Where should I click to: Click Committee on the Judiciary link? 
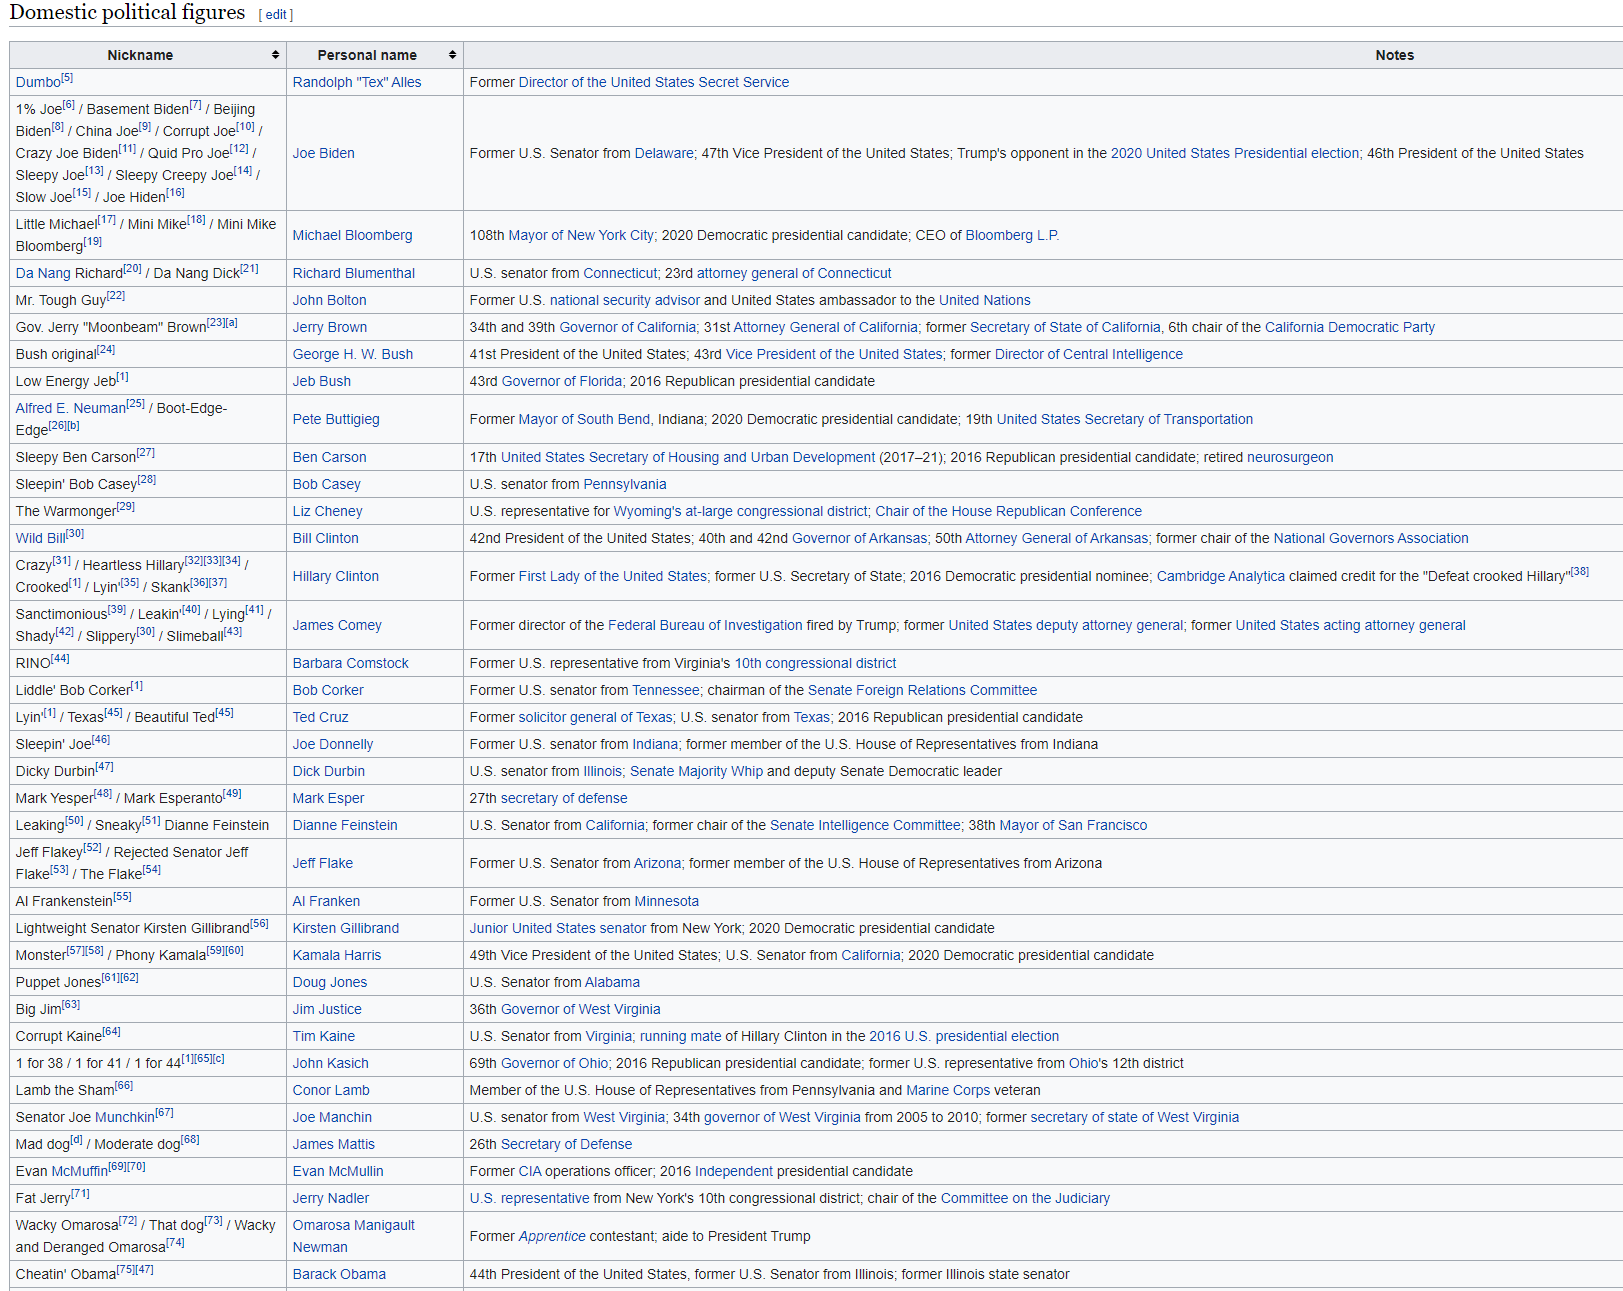pyautogui.click(x=1025, y=1198)
